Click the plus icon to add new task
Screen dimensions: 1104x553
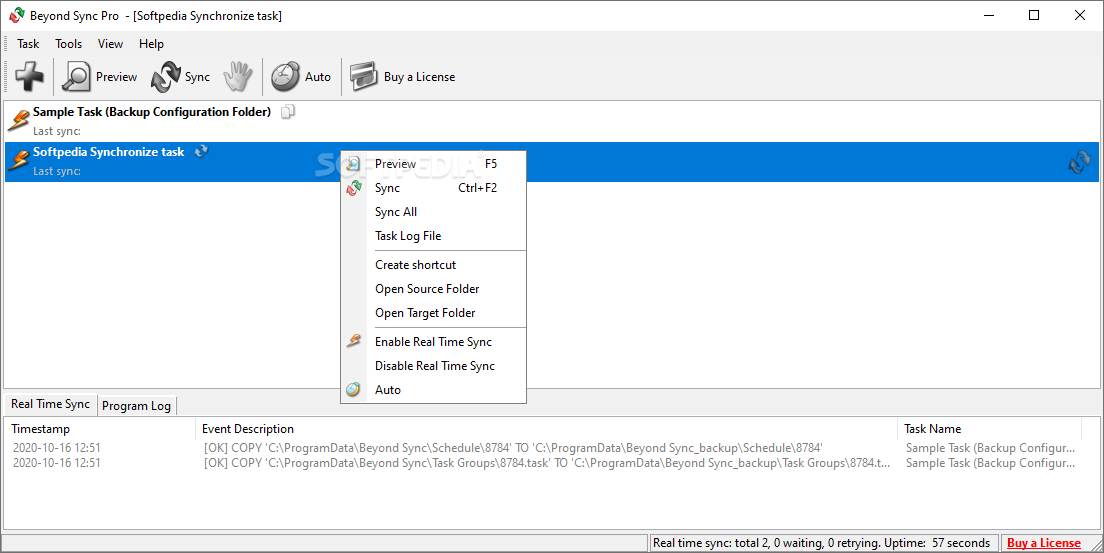click(x=30, y=76)
